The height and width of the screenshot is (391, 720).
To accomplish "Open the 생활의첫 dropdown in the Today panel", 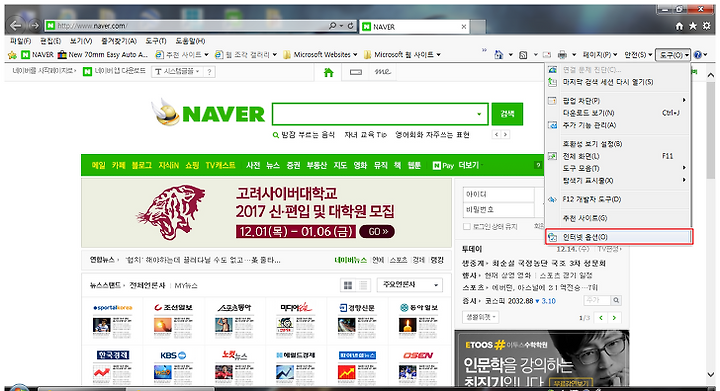I will click(480, 317).
